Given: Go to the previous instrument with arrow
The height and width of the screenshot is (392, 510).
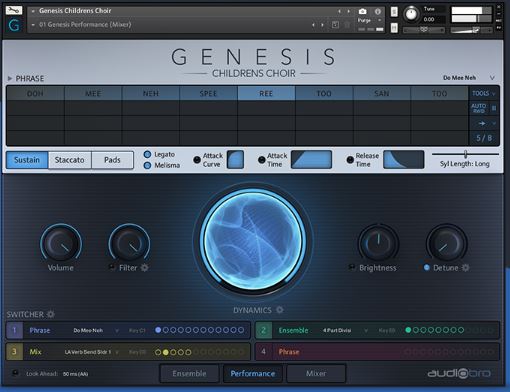Looking at the screenshot, I should tap(339, 11).
